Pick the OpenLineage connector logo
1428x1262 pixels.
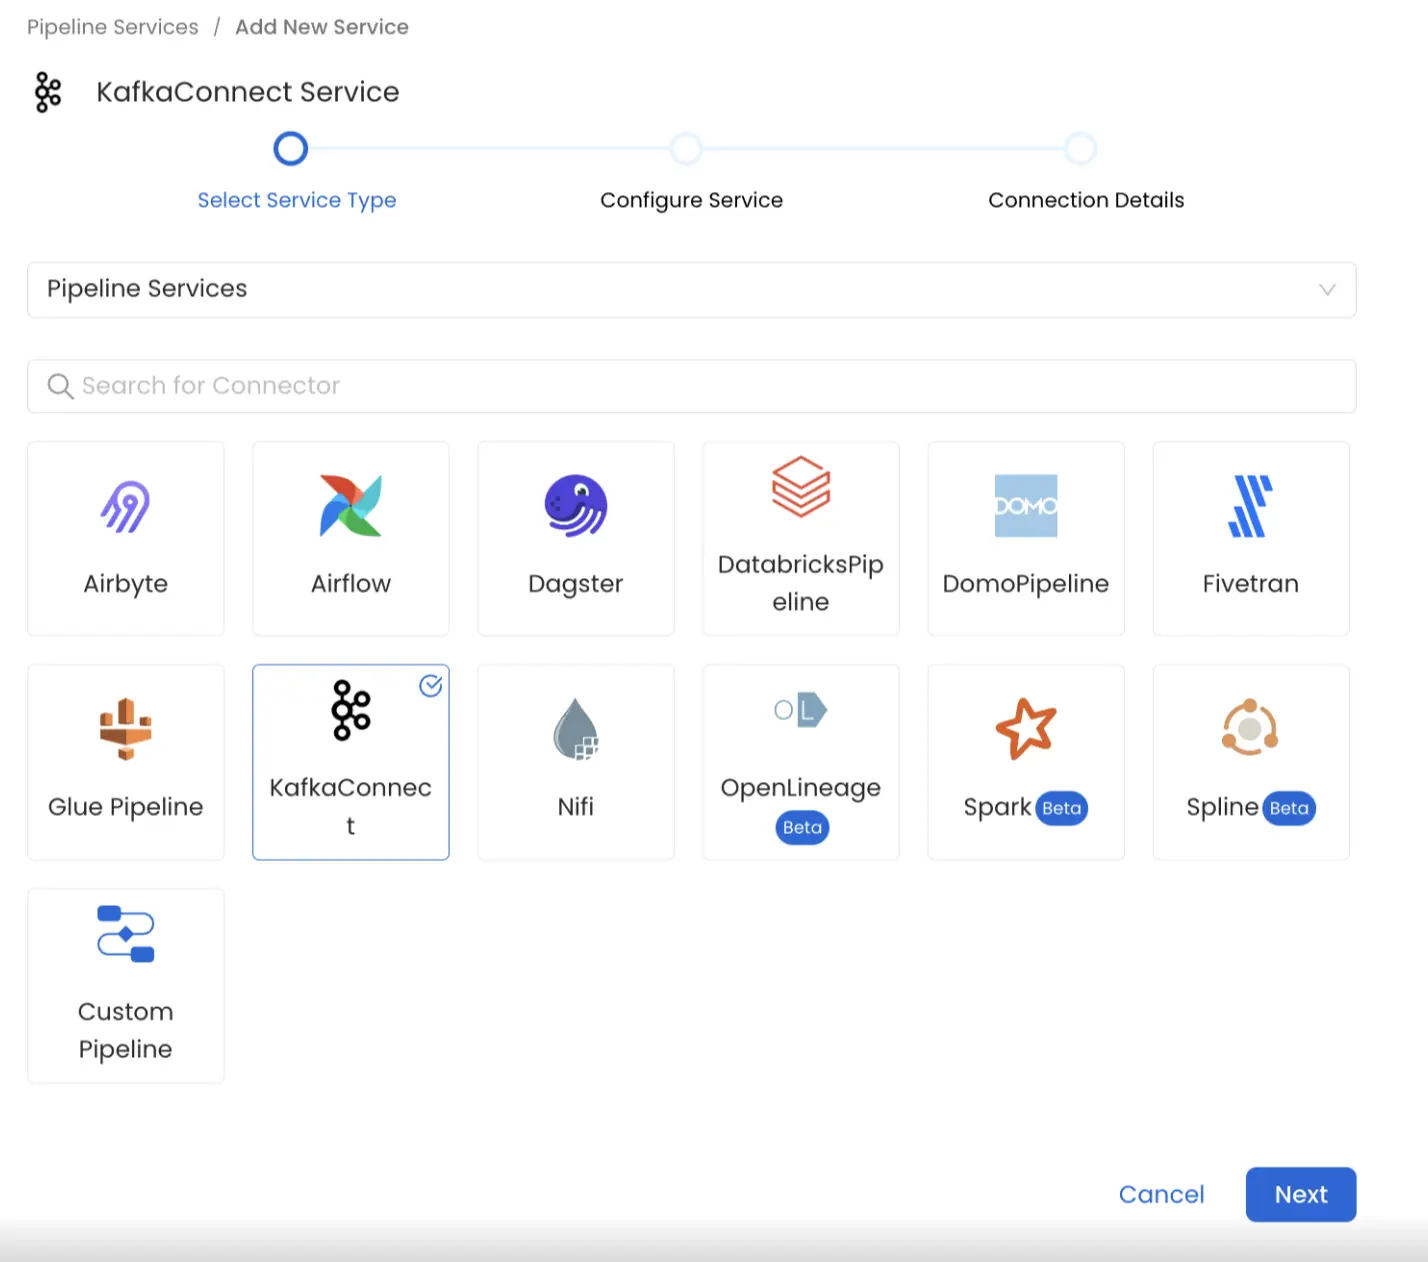800,710
